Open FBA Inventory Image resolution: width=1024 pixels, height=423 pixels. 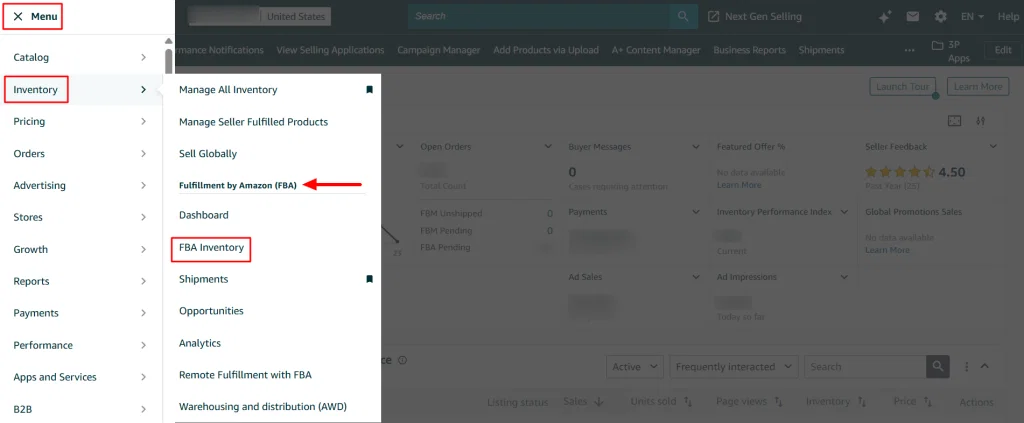[211, 247]
